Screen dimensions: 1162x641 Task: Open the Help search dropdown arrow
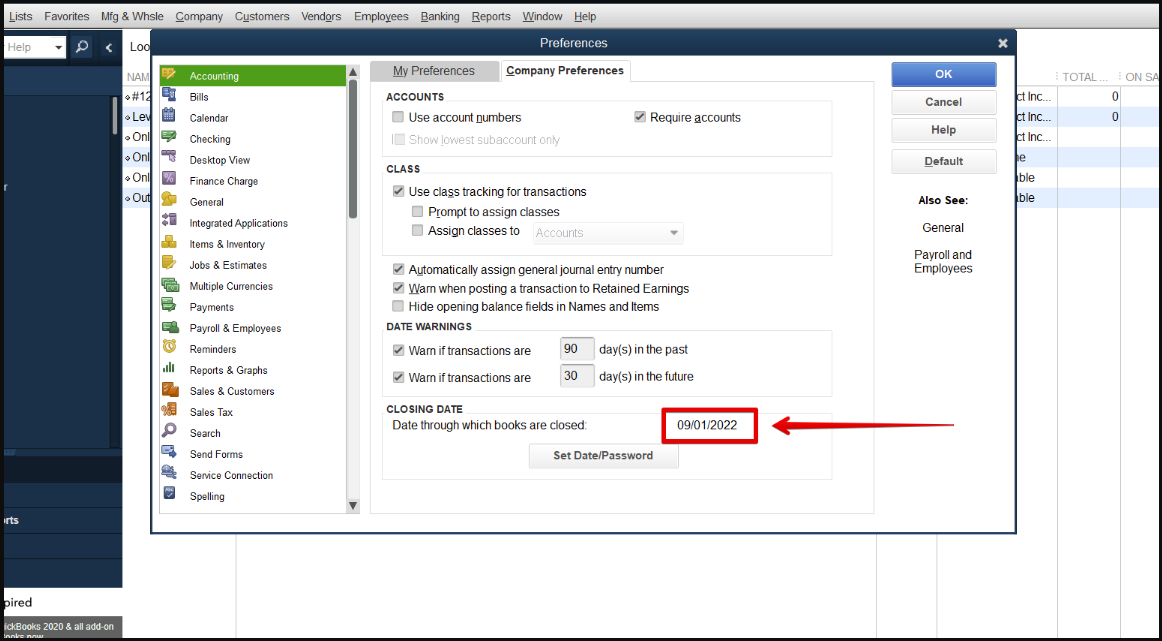click(x=58, y=47)
